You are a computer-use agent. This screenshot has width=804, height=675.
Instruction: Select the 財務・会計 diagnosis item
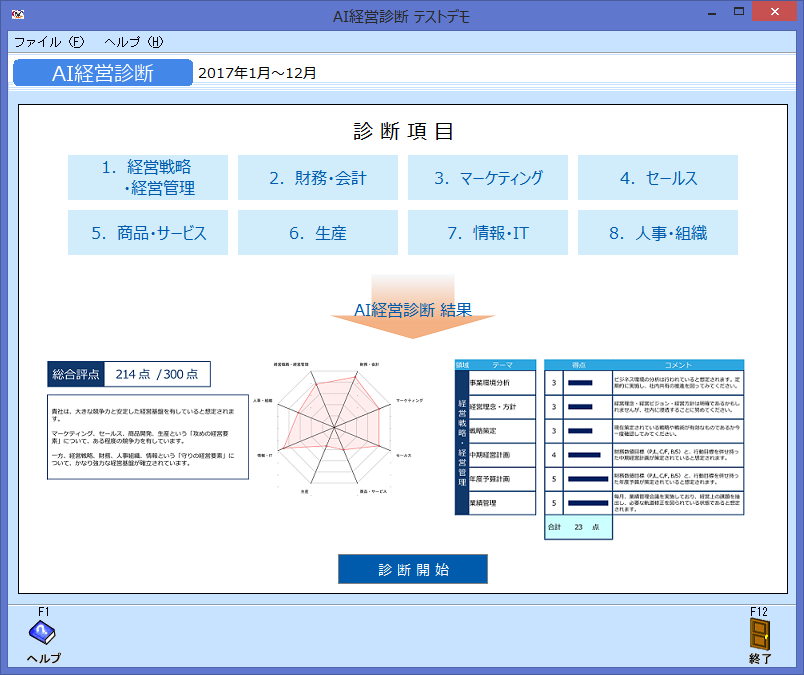click(x=317, y=176)
